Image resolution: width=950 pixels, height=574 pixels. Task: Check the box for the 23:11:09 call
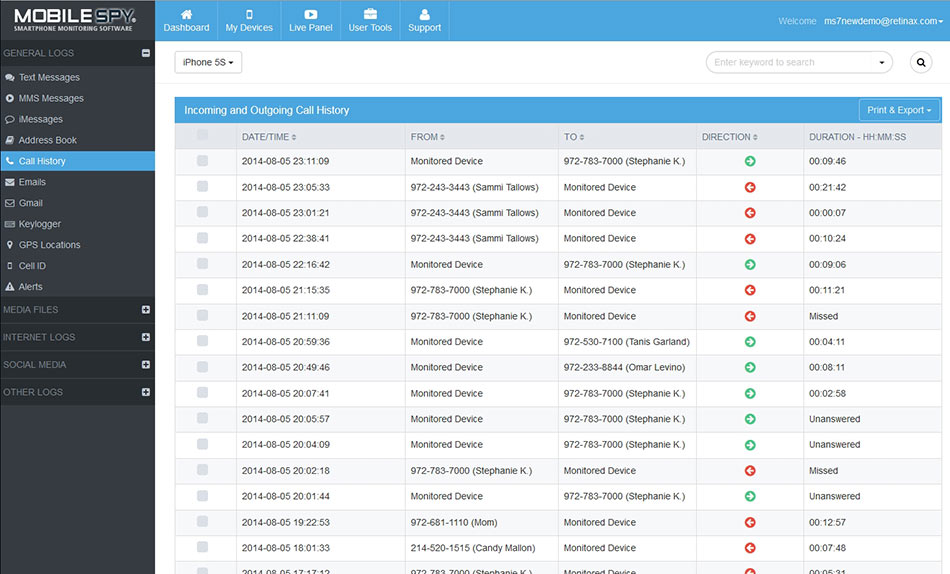pos(203,161)
